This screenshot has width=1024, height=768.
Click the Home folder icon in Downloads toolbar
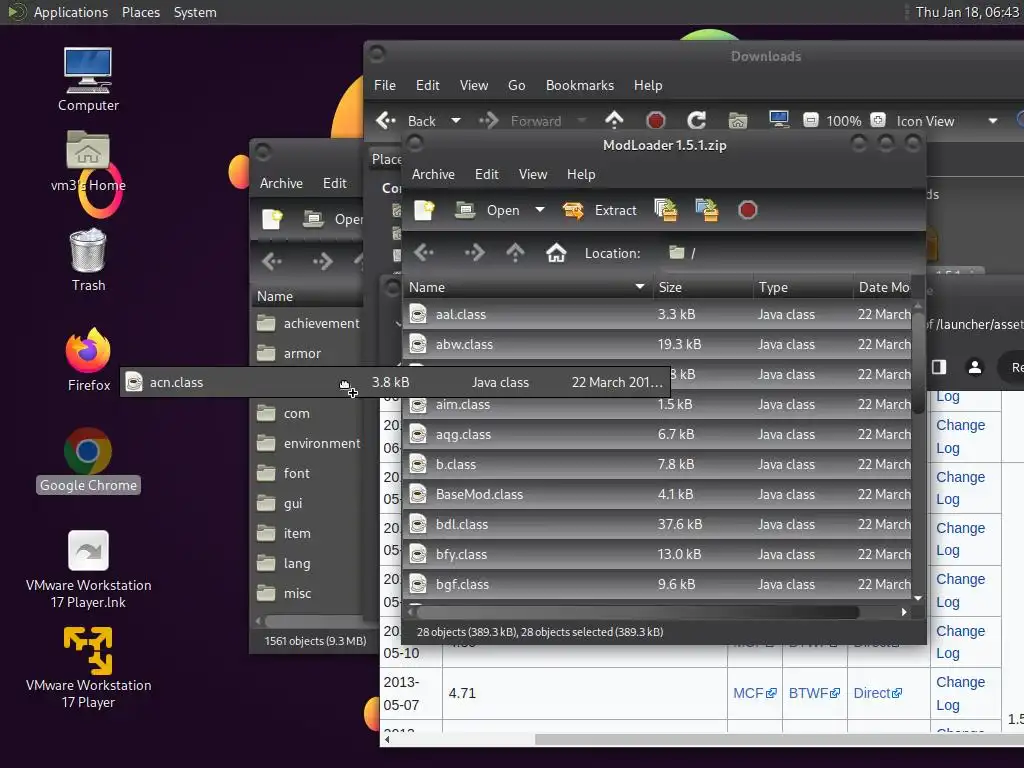[737, 120]
